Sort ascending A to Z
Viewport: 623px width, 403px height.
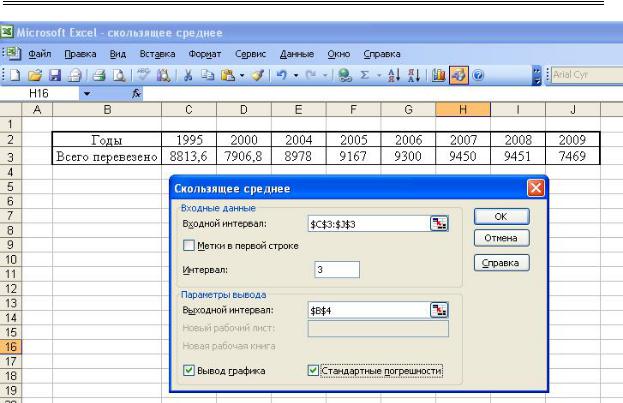pyautogui.click(x=394, y=75)
